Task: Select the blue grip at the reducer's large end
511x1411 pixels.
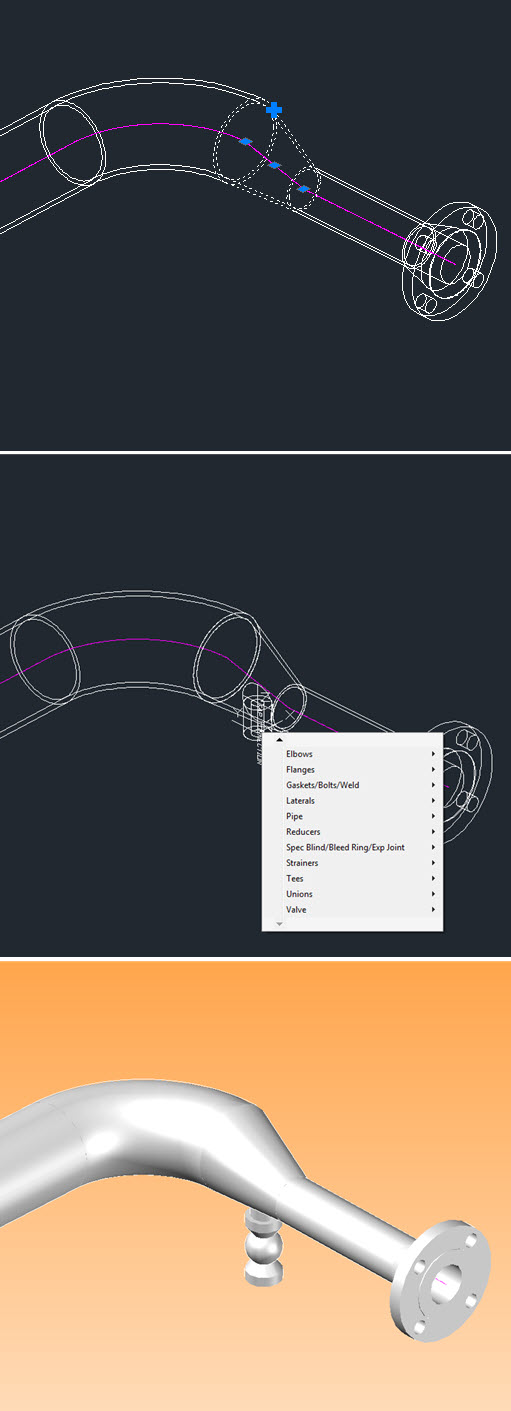Action: [245, 142]
